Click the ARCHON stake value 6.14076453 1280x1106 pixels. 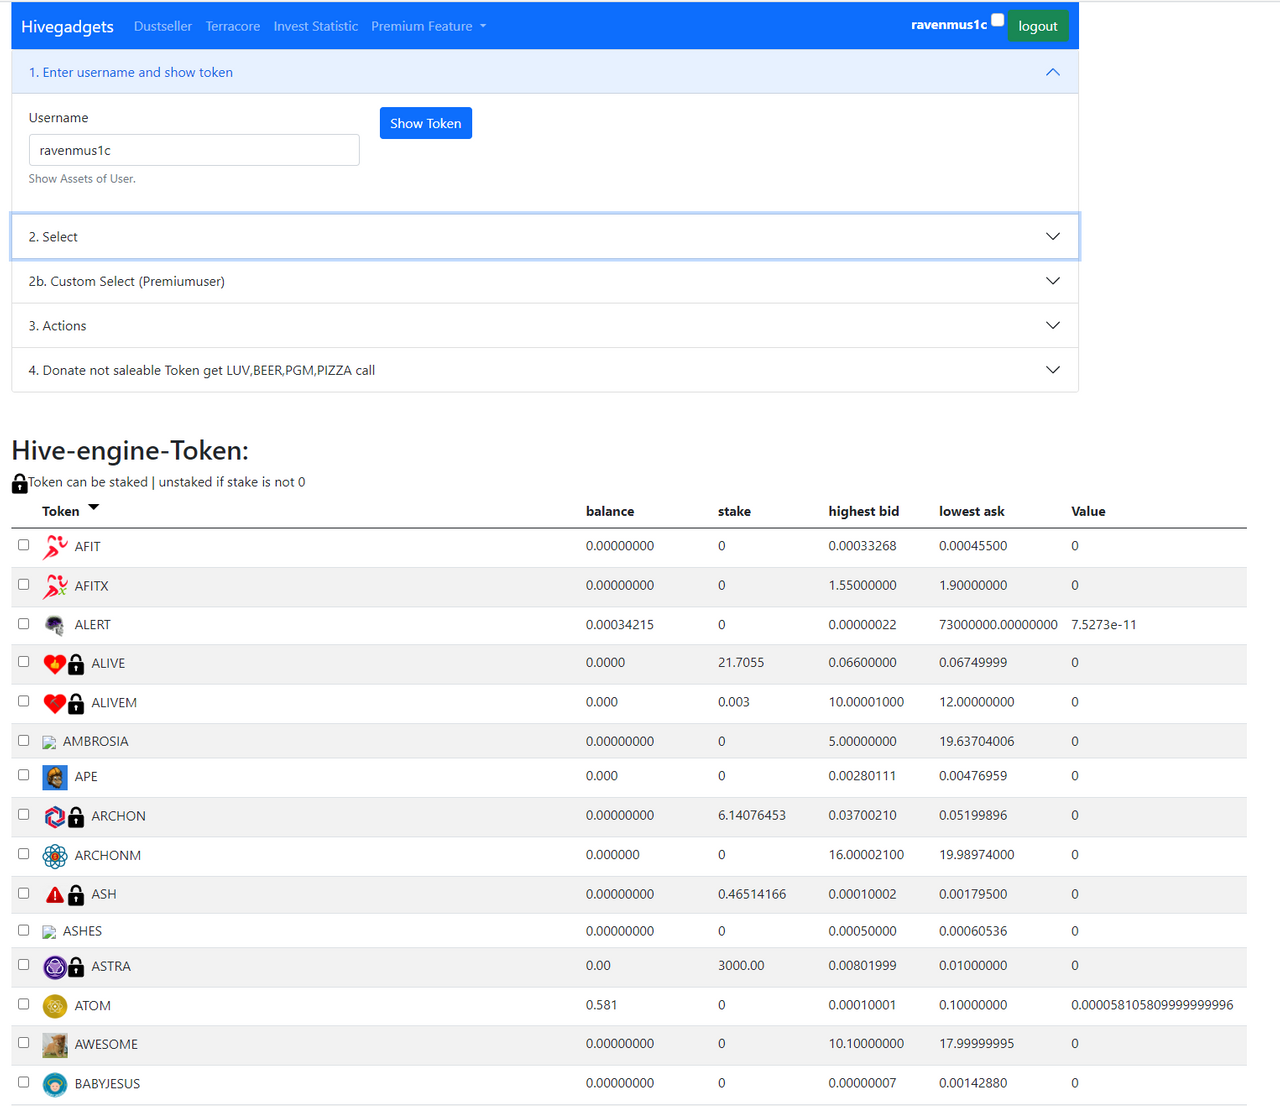tap(752, 816)
